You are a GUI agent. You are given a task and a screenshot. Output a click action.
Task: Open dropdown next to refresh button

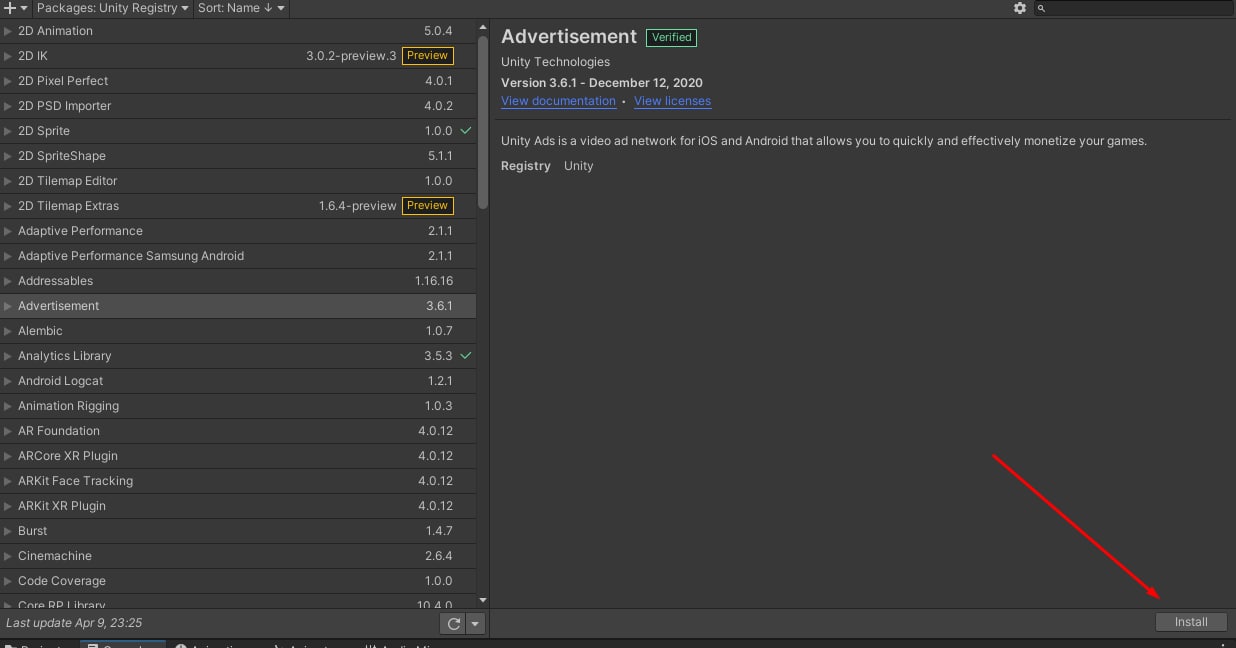pyautogui.click(x=476, y=623)
